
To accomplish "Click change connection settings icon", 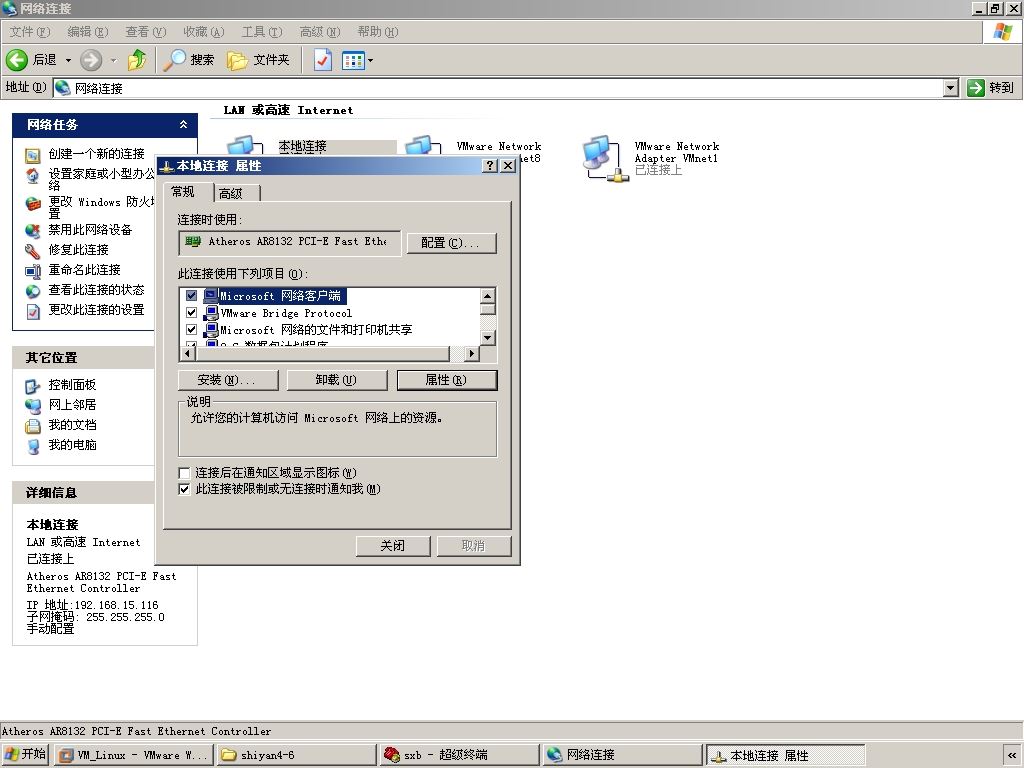I will click(33, 312).
